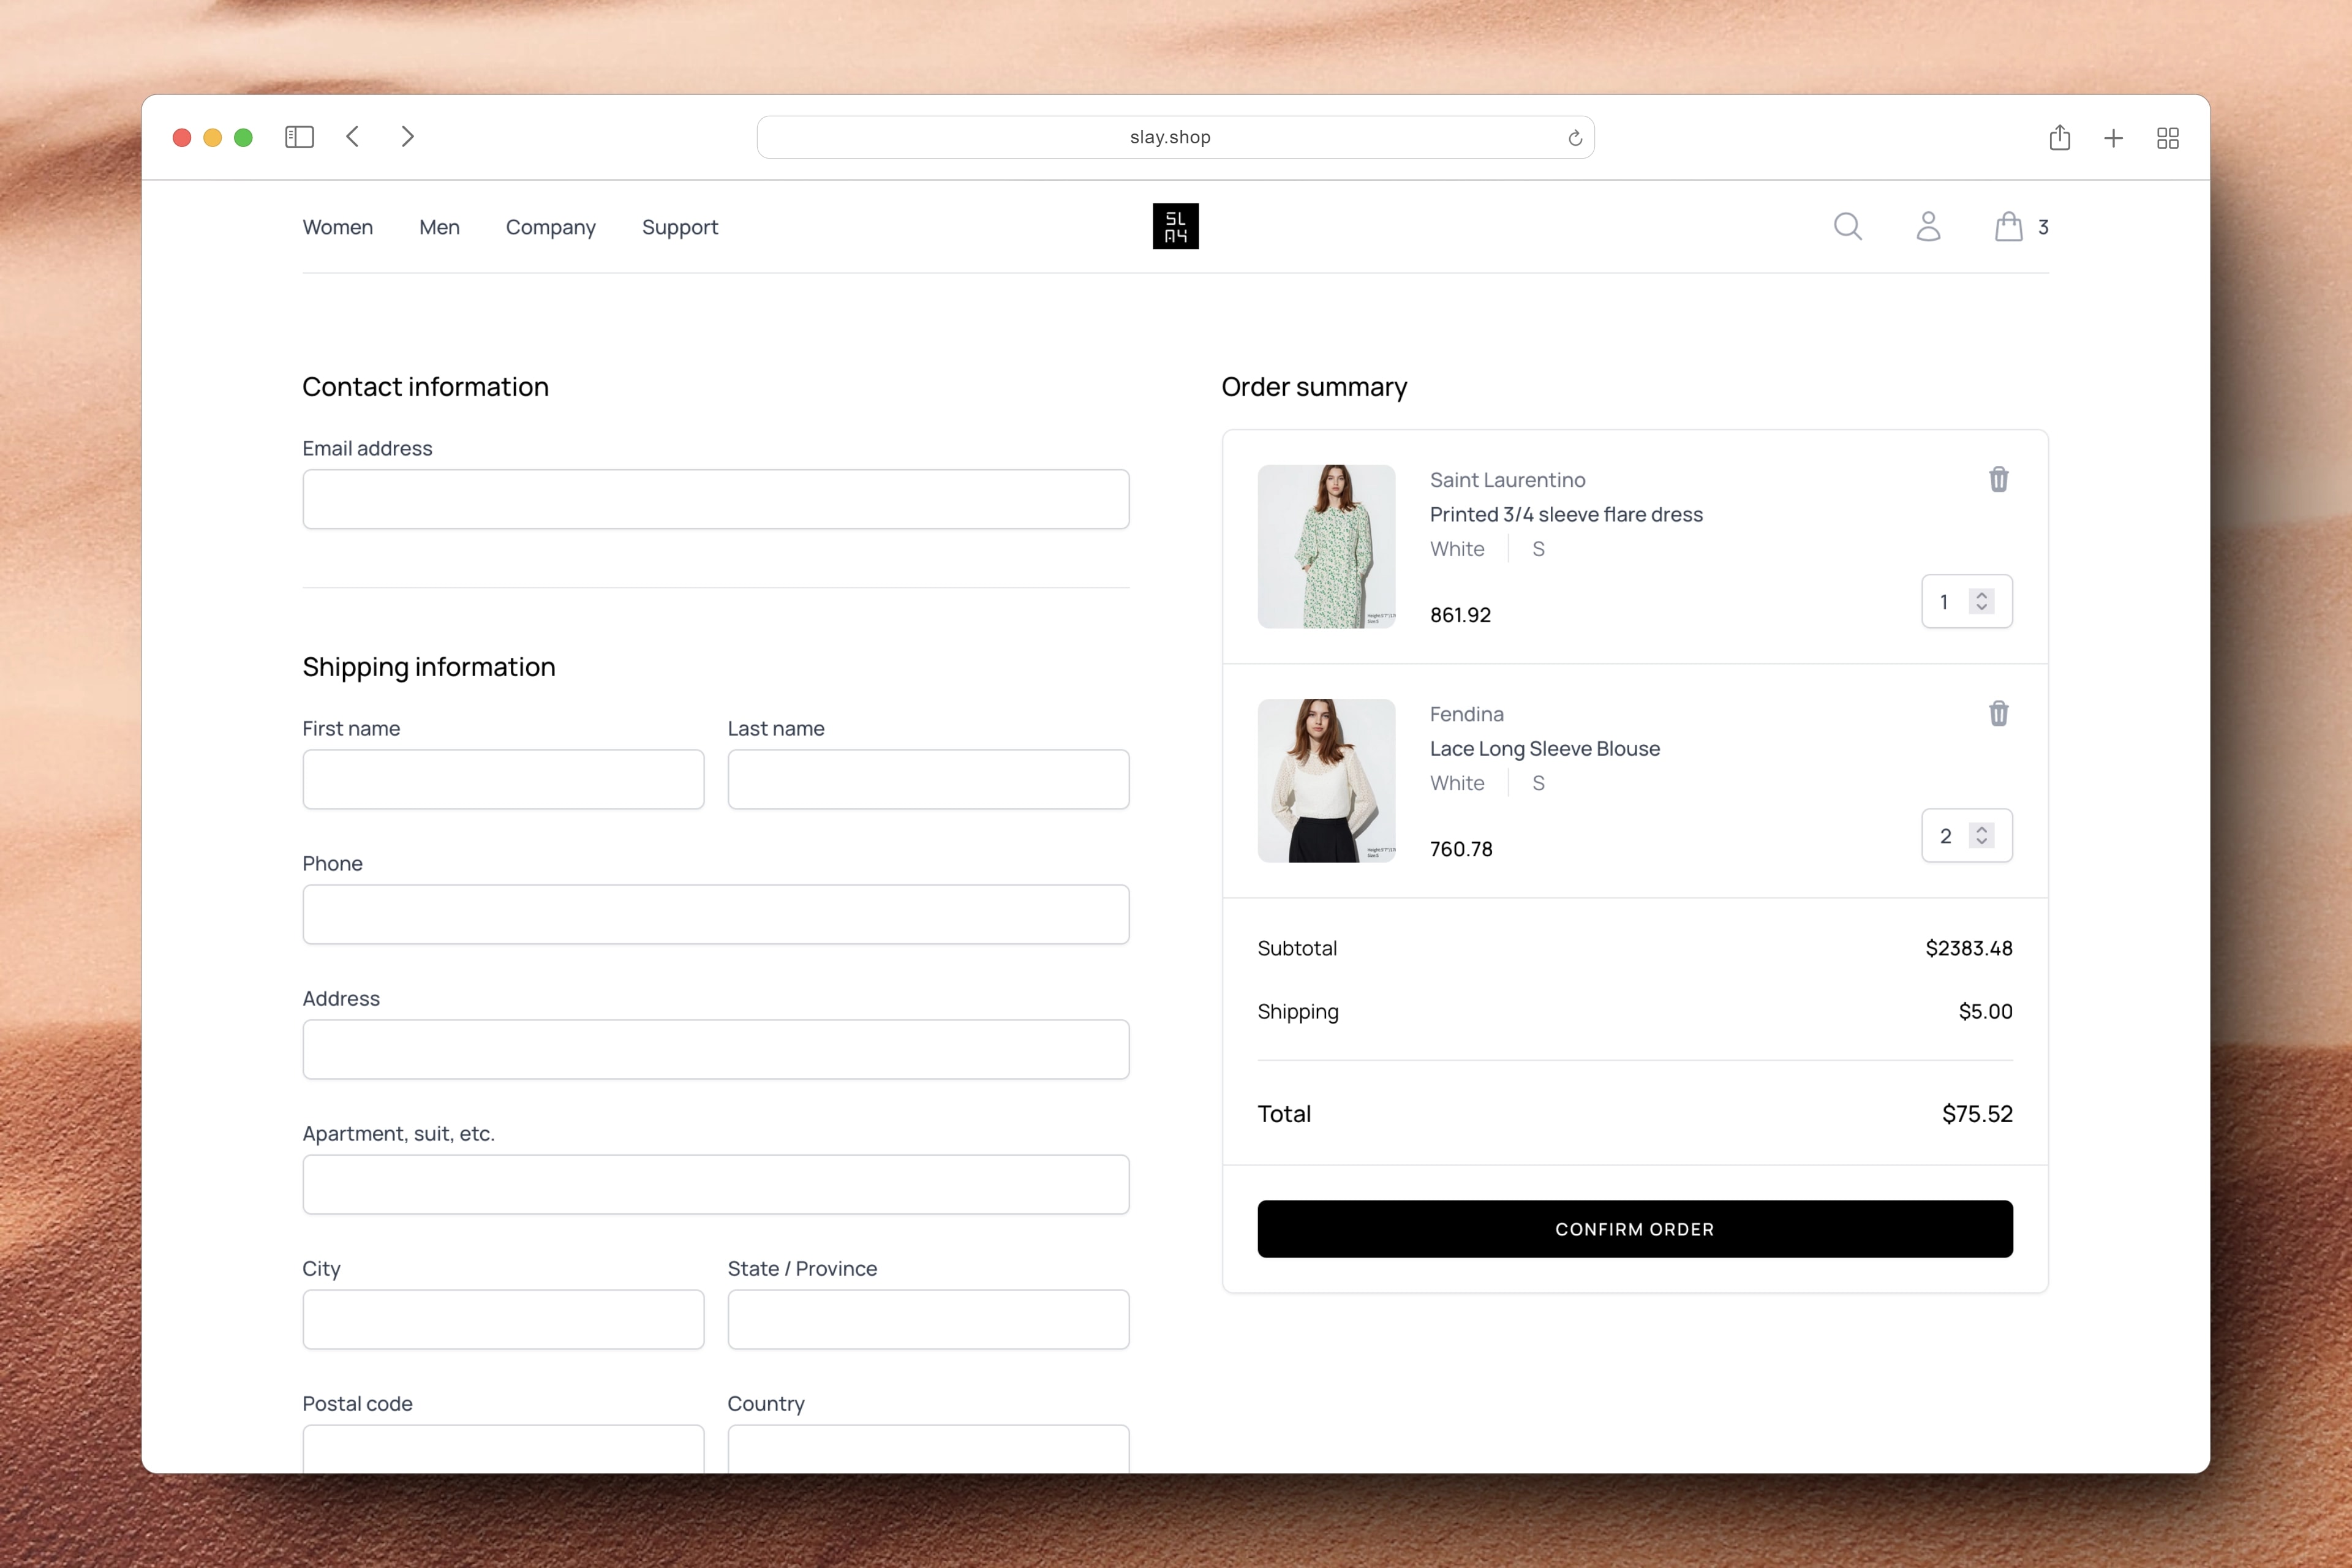The height and width of the screenshot is (1568, 2352).
Task: Focus the Address field
Action: 716,1049
